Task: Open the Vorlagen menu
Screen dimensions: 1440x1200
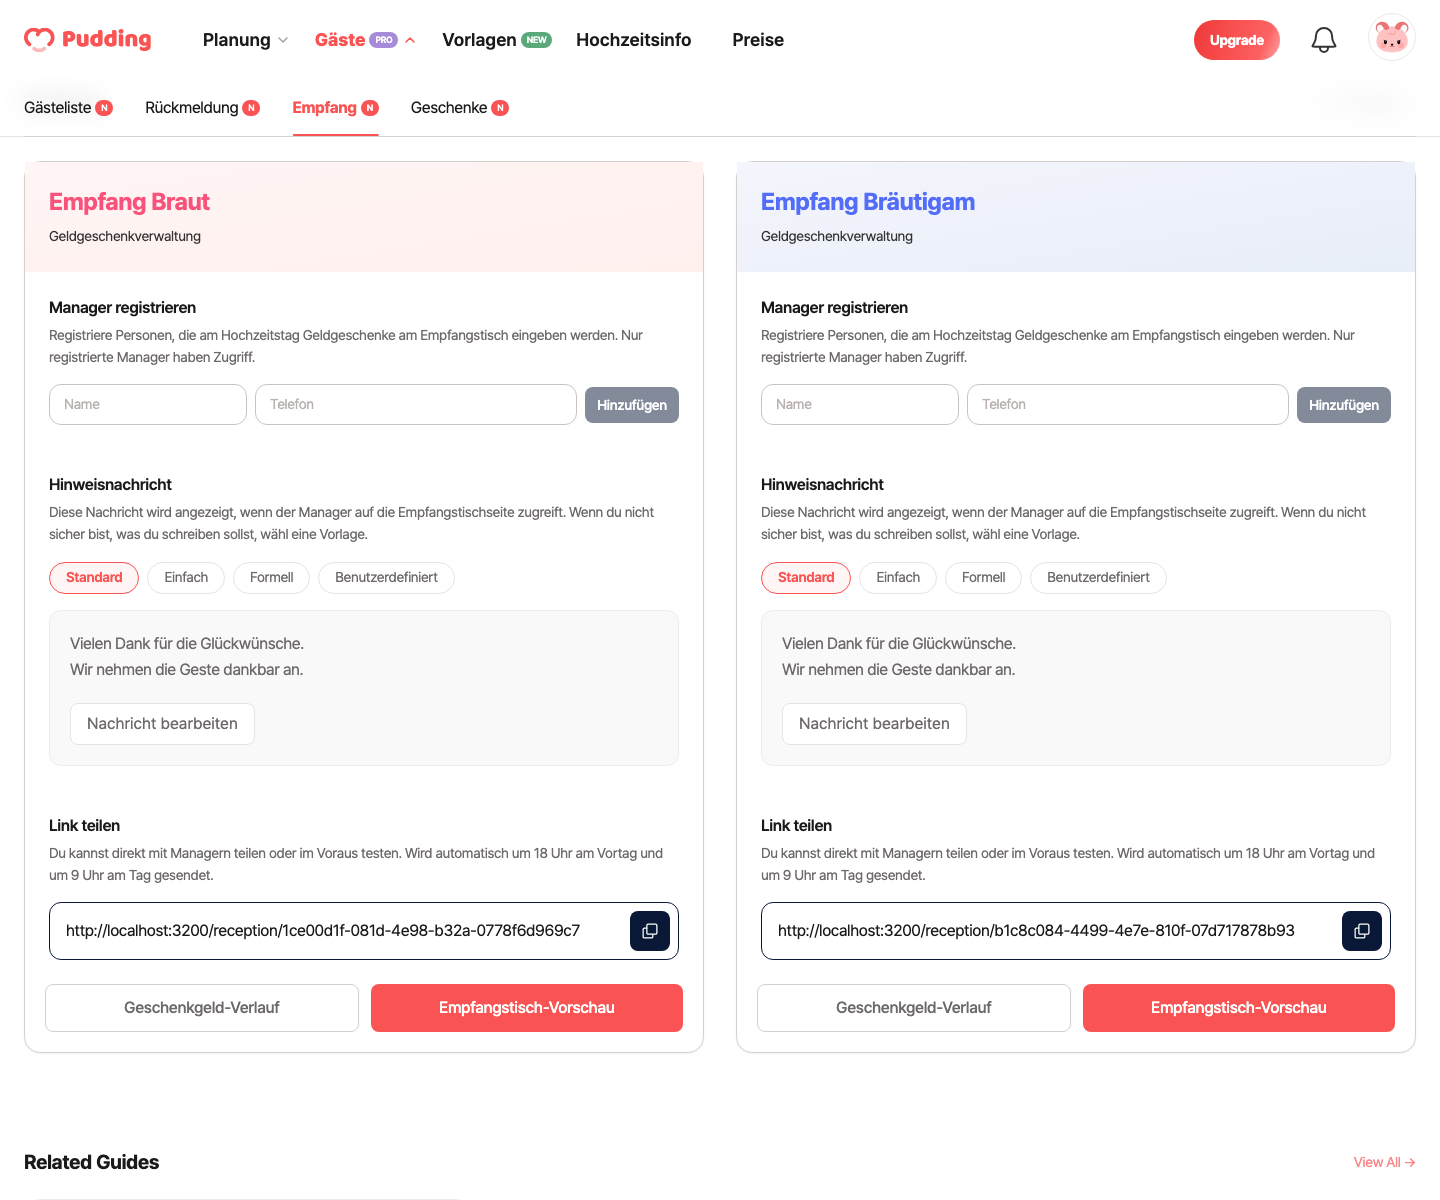Action: click(479, 40)
